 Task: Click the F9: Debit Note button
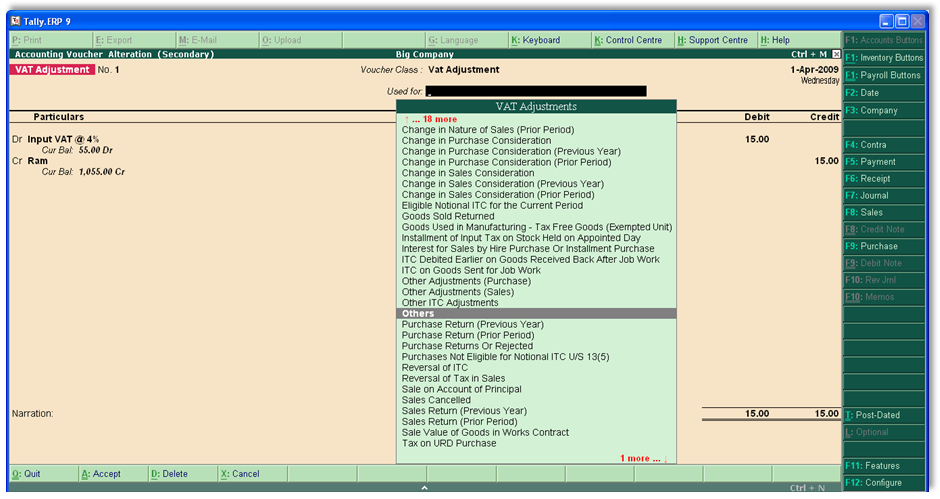click(884, 263)
